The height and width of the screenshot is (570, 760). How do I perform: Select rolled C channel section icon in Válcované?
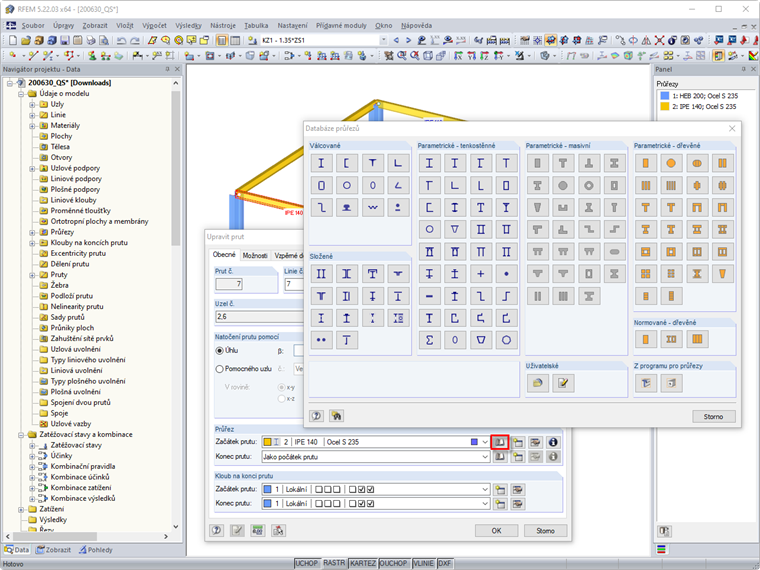click(347, 163)
